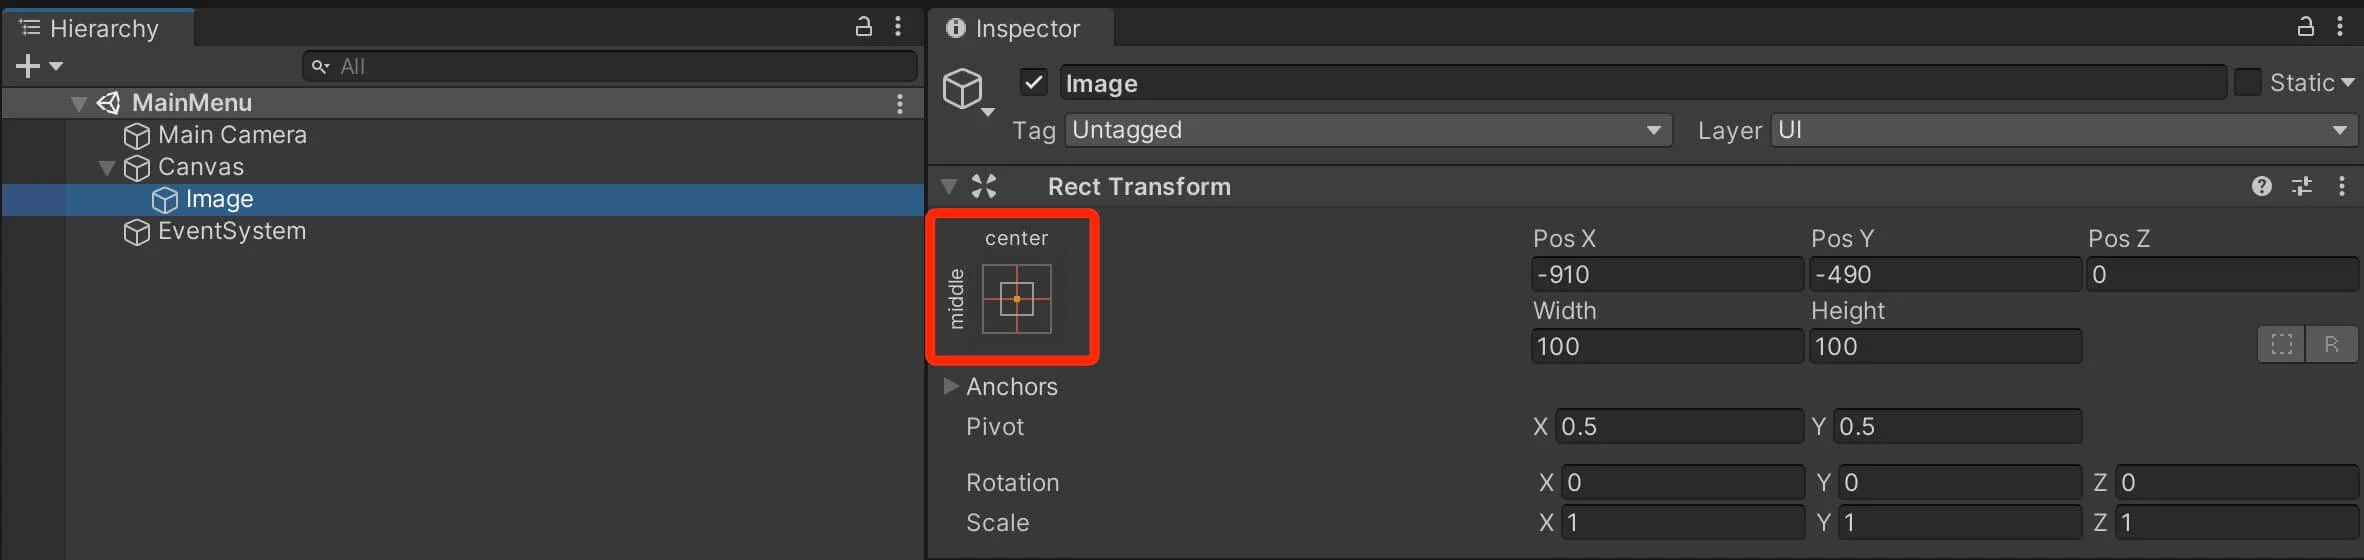Screen dimensions: 2364x560
Task: Toggle Rect Transform blueprint mode button
Action: pyautogui.click(x=2281, y=345)
